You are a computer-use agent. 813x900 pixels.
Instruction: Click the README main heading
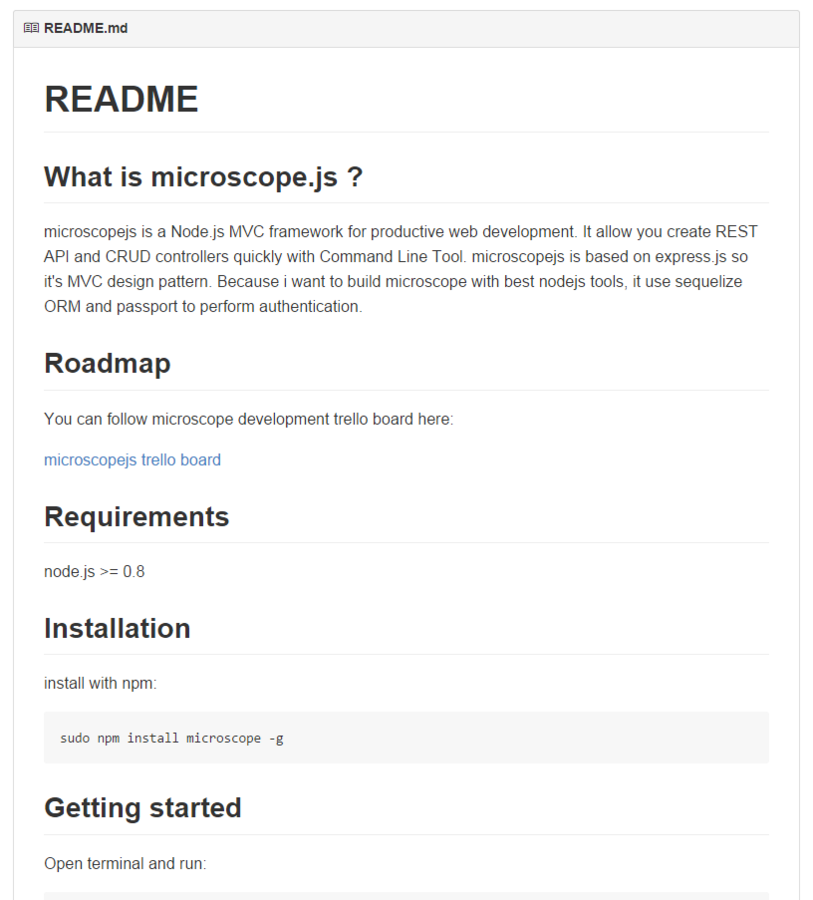121,99
